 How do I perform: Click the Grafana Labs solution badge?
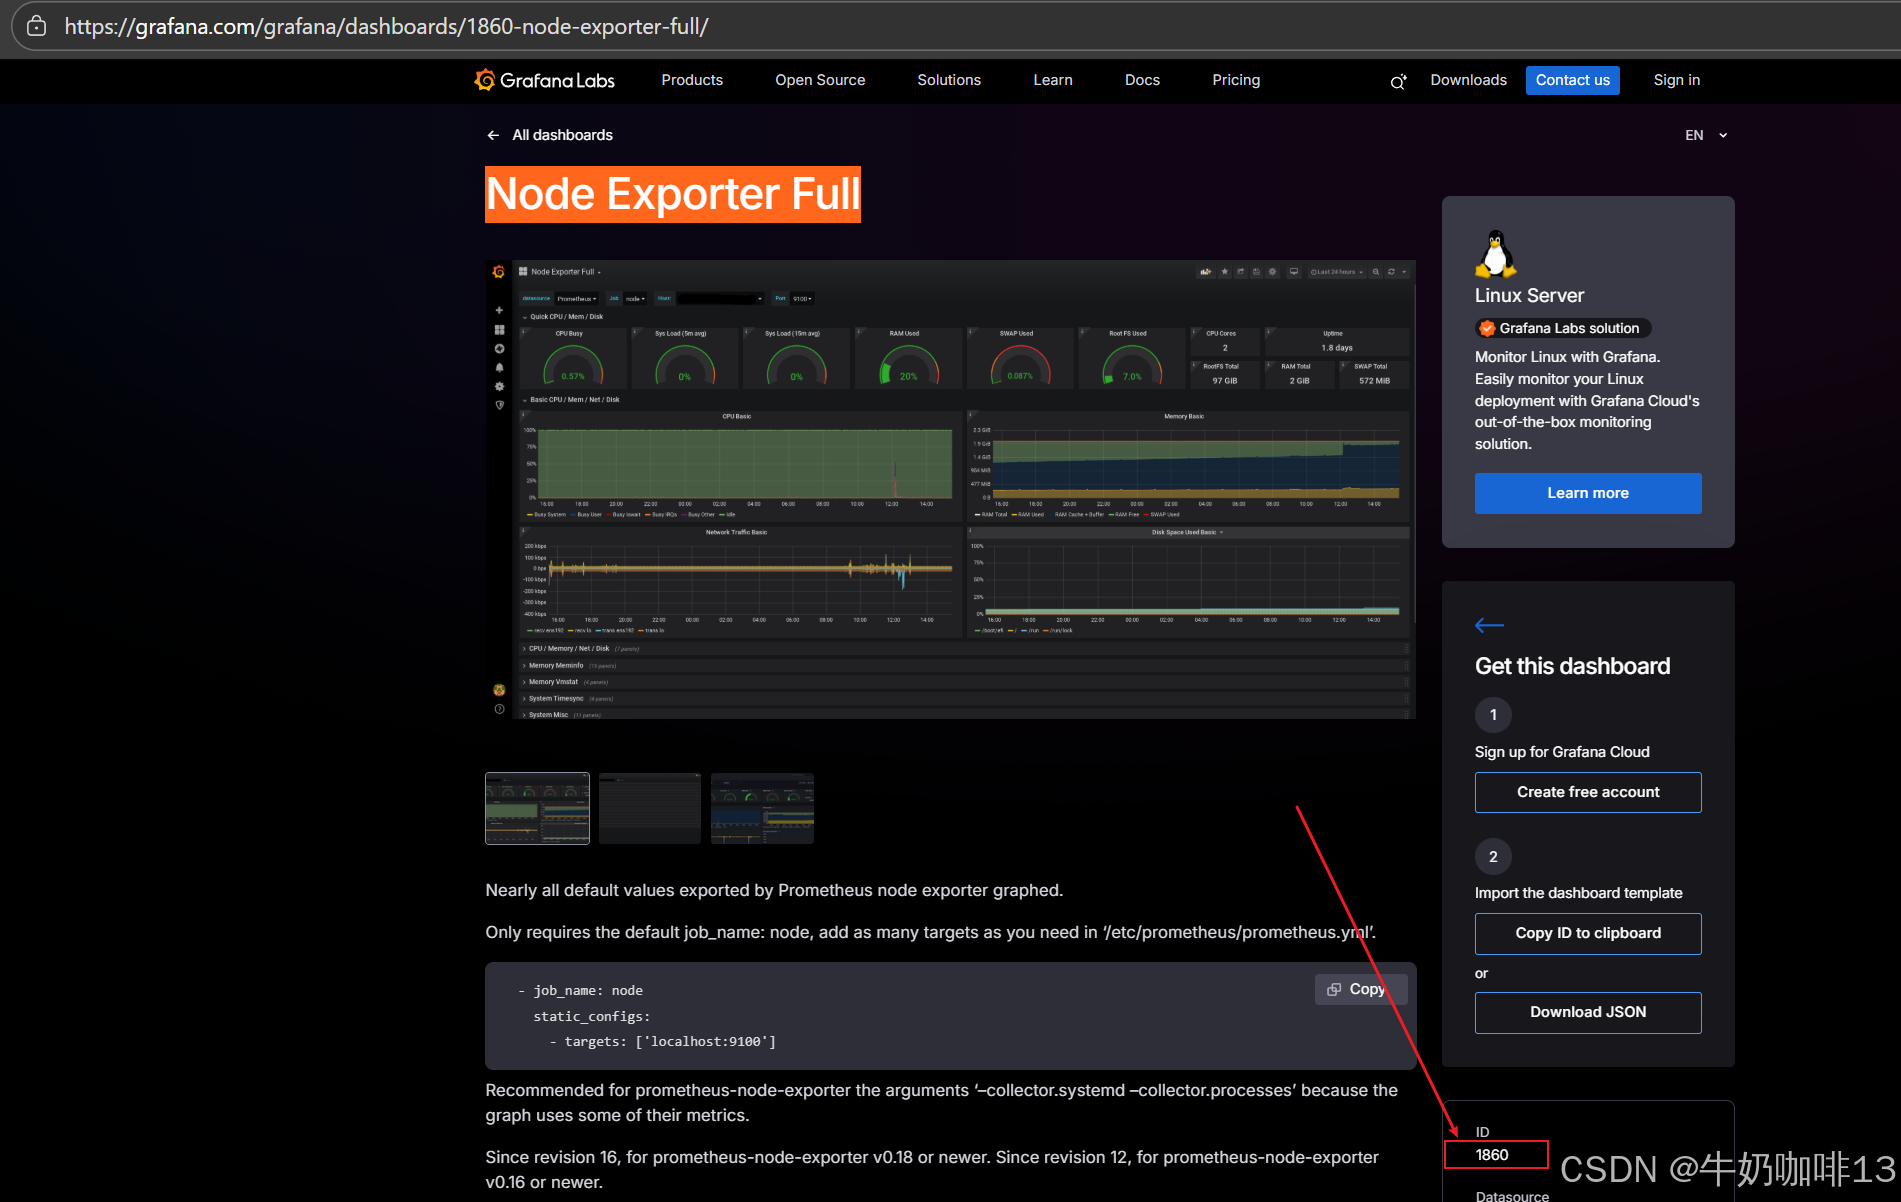[x=1563, y=328]
